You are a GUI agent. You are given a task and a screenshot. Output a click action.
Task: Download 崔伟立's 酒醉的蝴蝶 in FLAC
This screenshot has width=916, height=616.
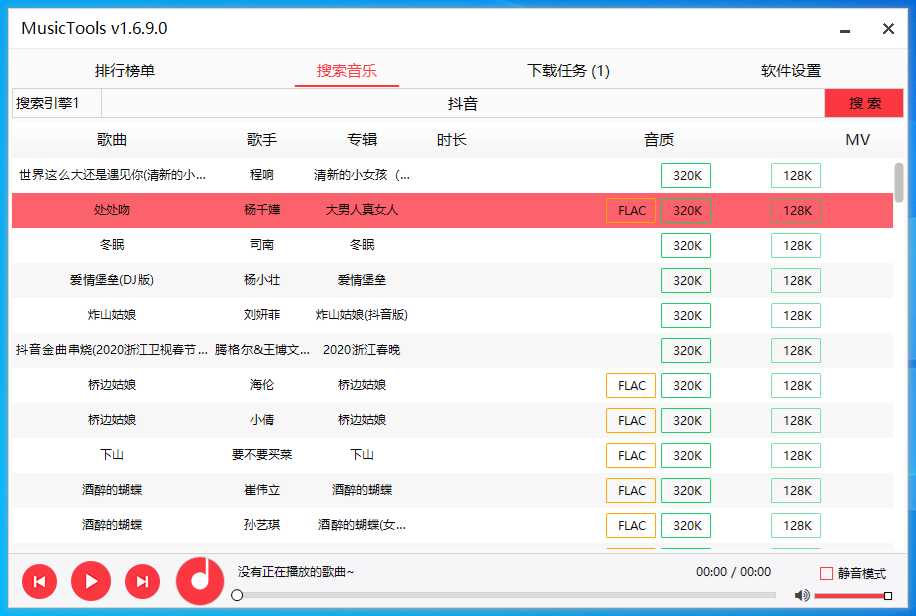click(x=631, y=491)
